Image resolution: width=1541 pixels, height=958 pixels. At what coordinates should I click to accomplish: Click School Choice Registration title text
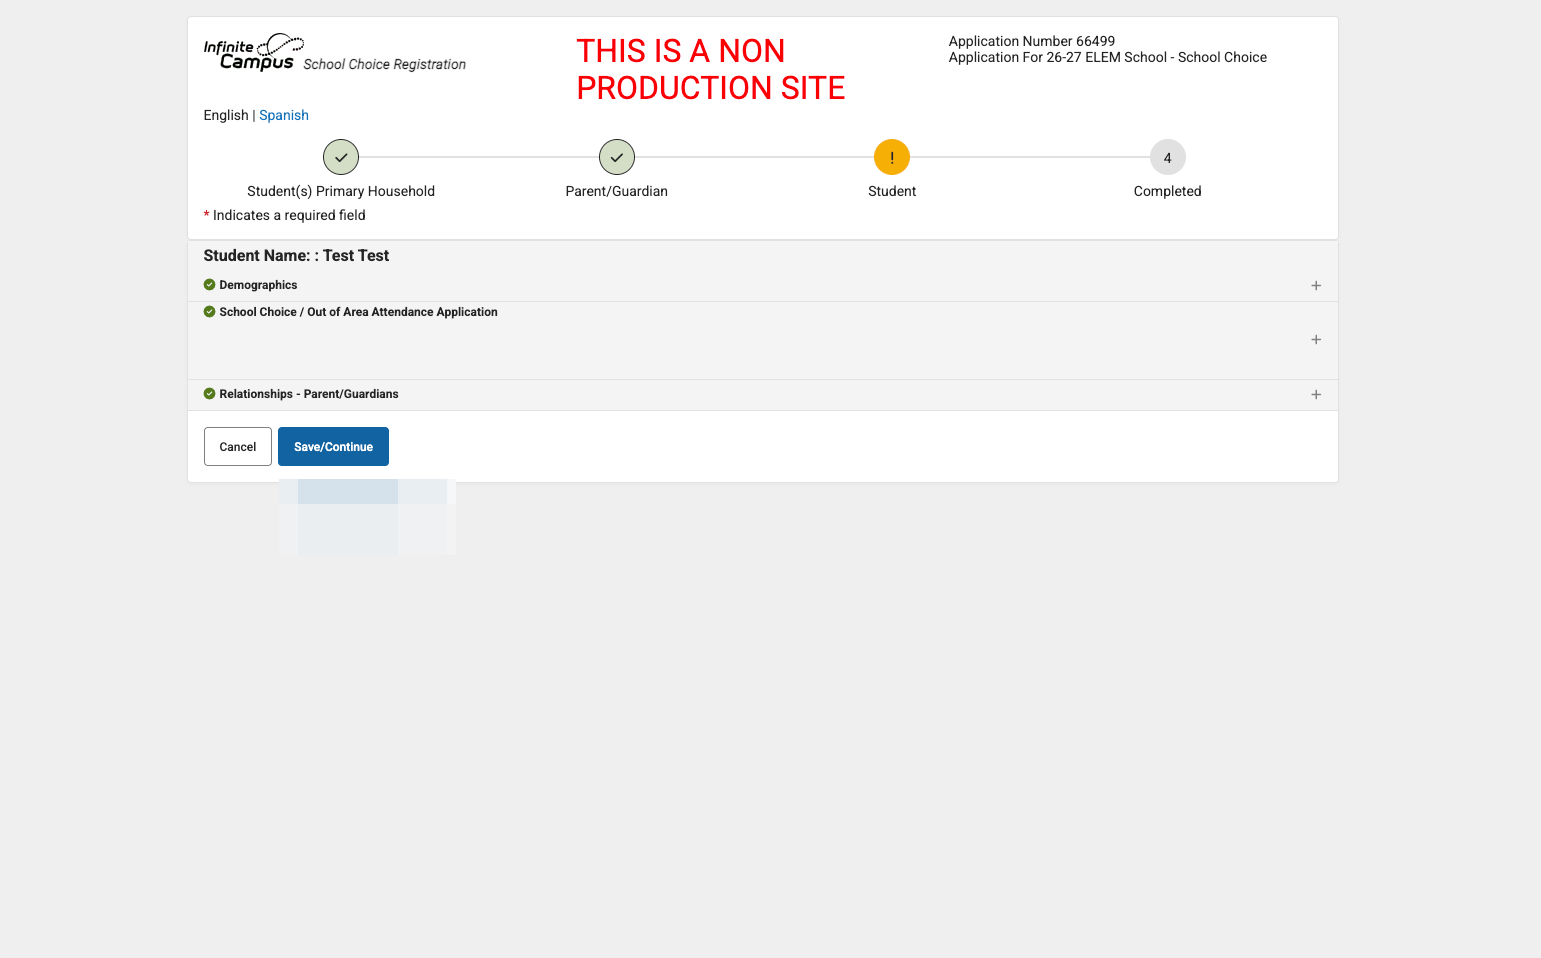[x=385, y=64]
